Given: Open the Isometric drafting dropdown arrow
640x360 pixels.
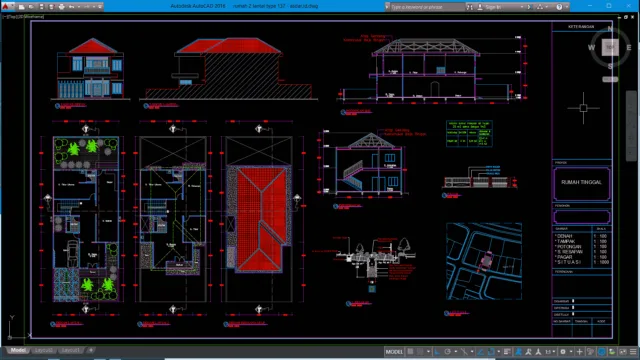Looking at the screenshot, I should 472,351.
